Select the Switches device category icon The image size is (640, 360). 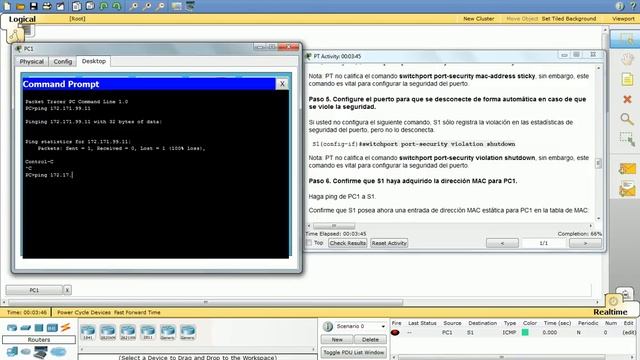click(25, 328)
